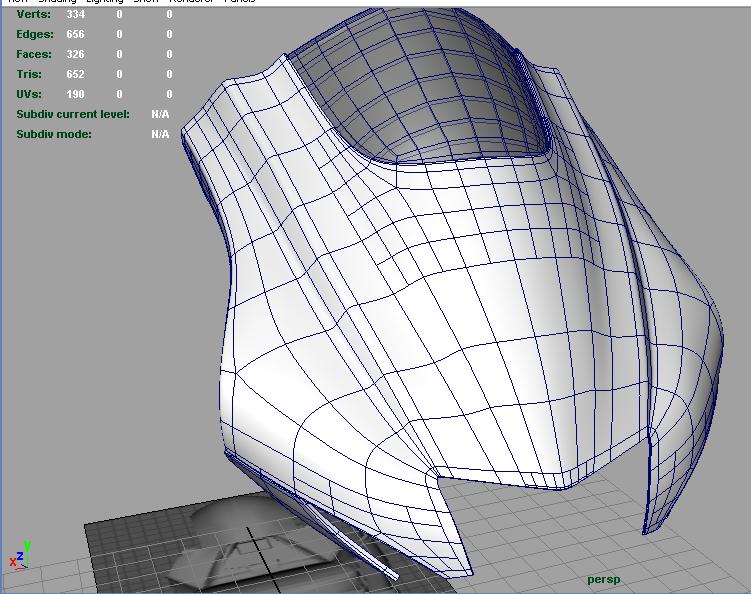The height and width of the screenshot is (594, 751).
Task: Select the vertex count value 334
Action: (75, 14)
